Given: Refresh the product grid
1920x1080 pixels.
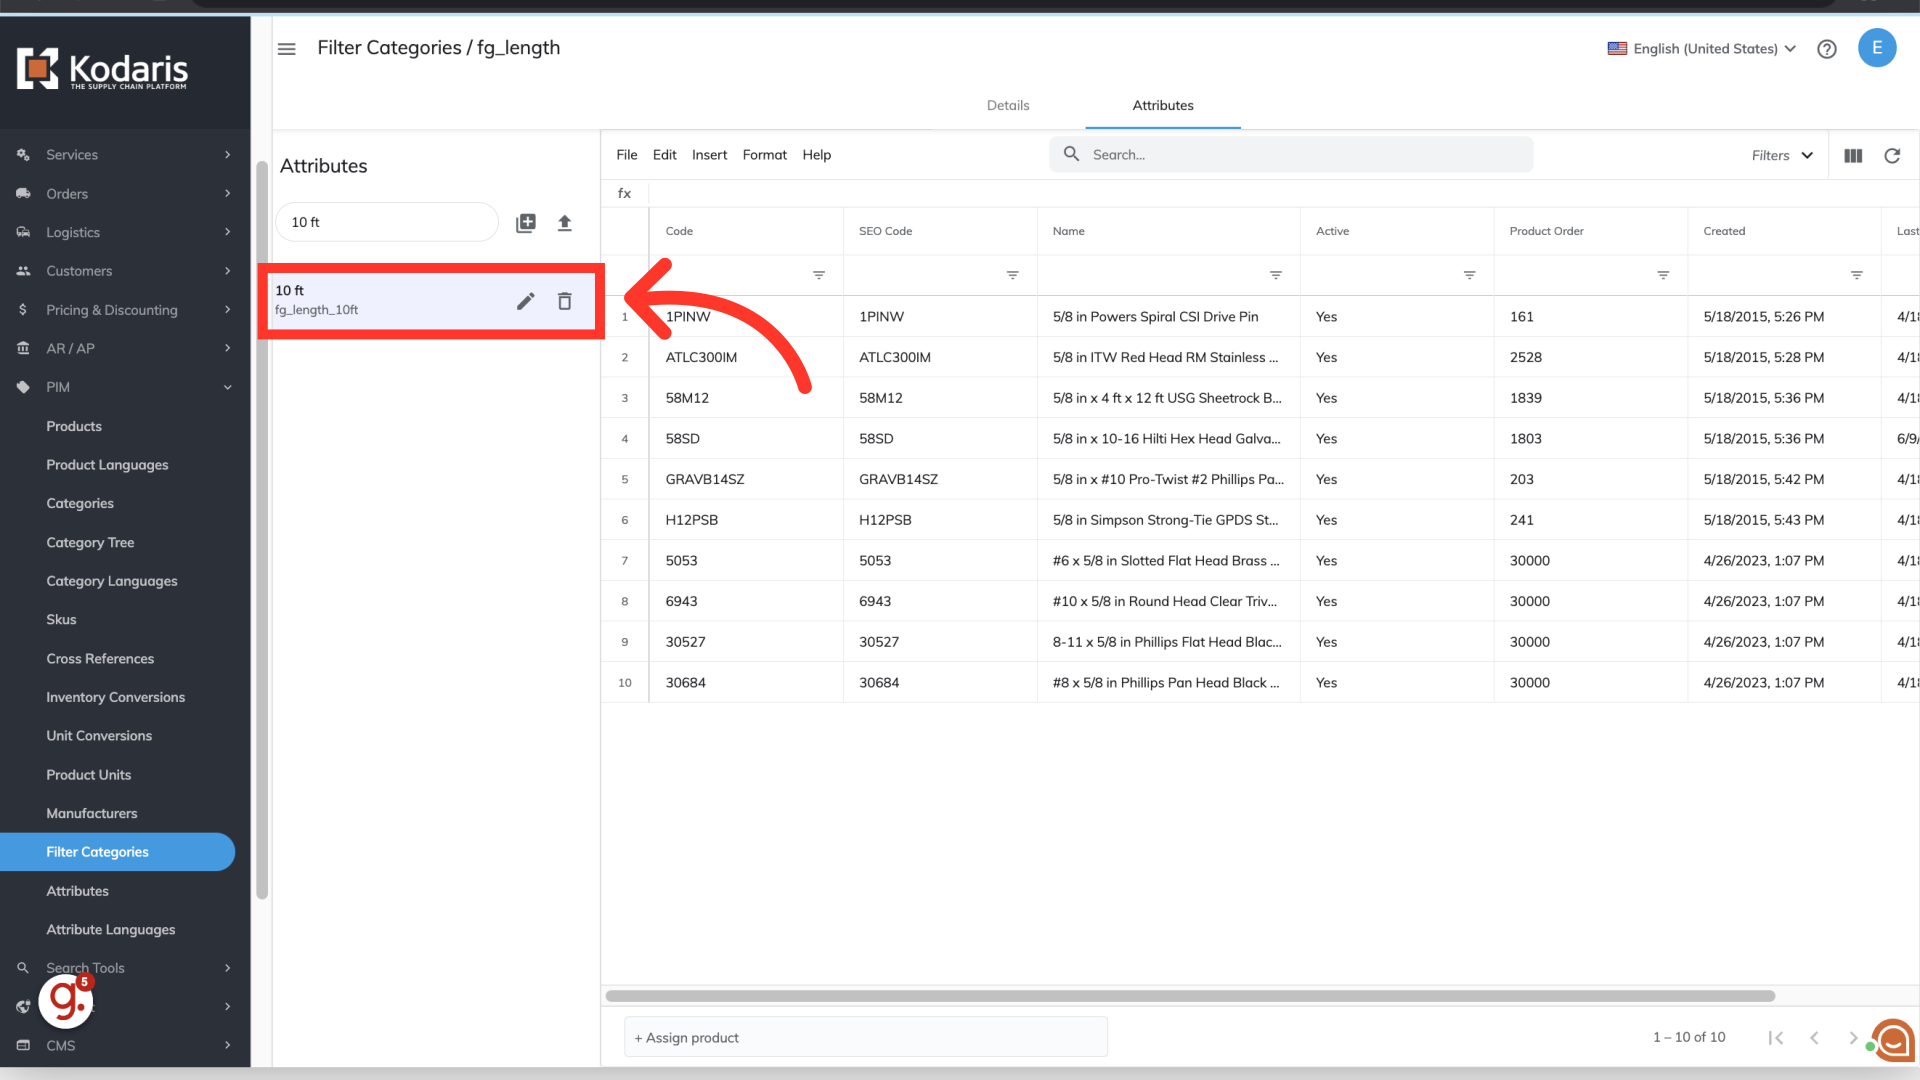Looking at the screenshot, I should (1892, 156).
